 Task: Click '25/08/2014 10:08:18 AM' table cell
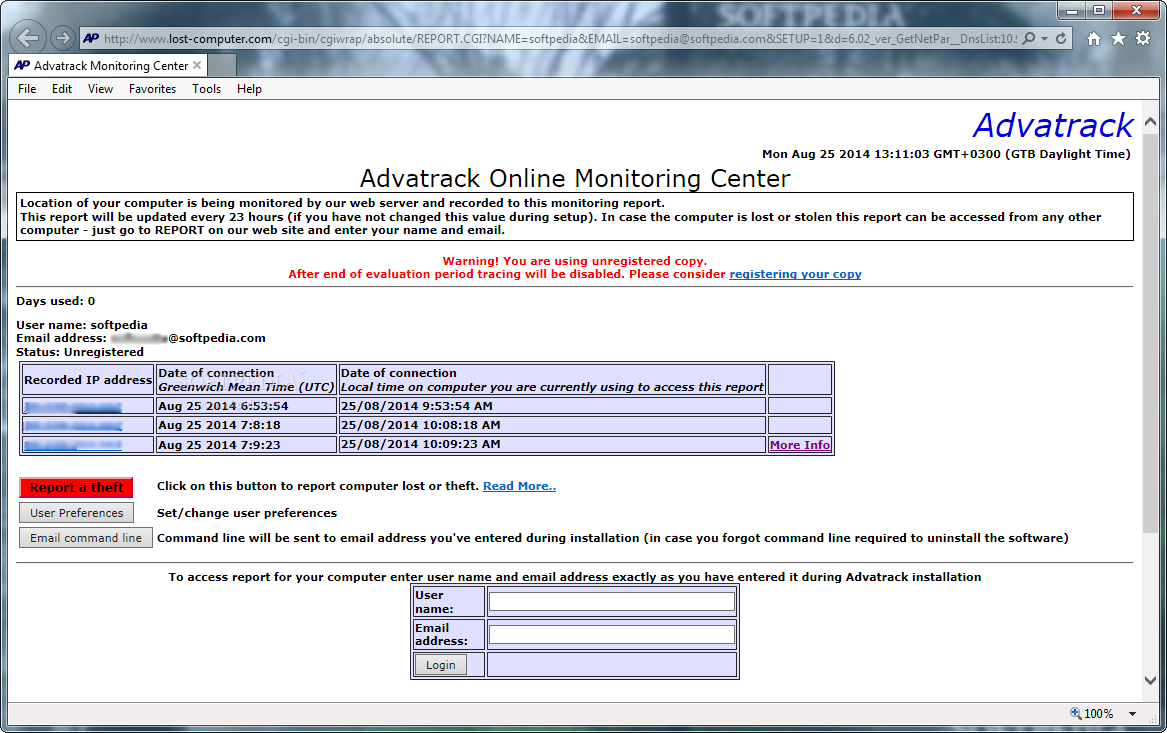pos(551,425)
